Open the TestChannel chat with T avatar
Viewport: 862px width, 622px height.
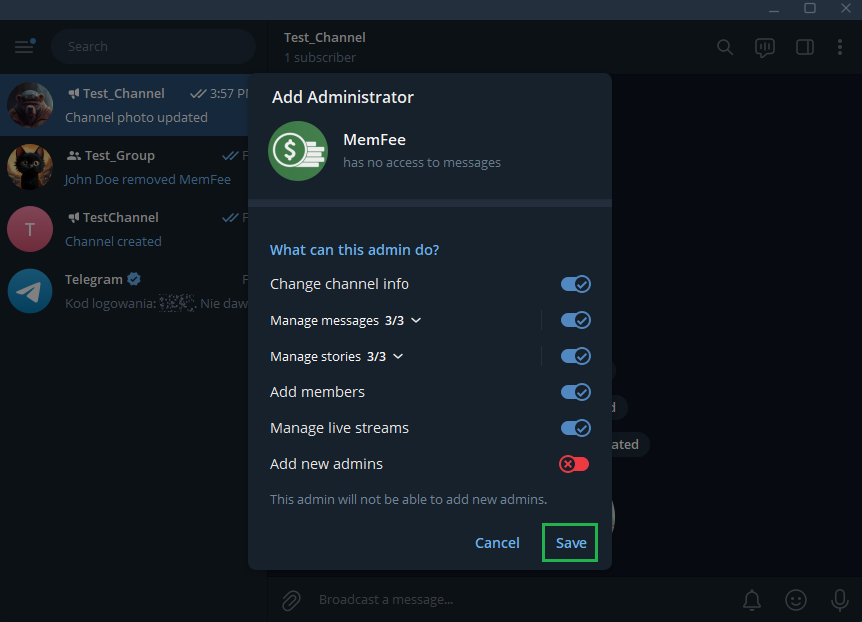[30, 229]
